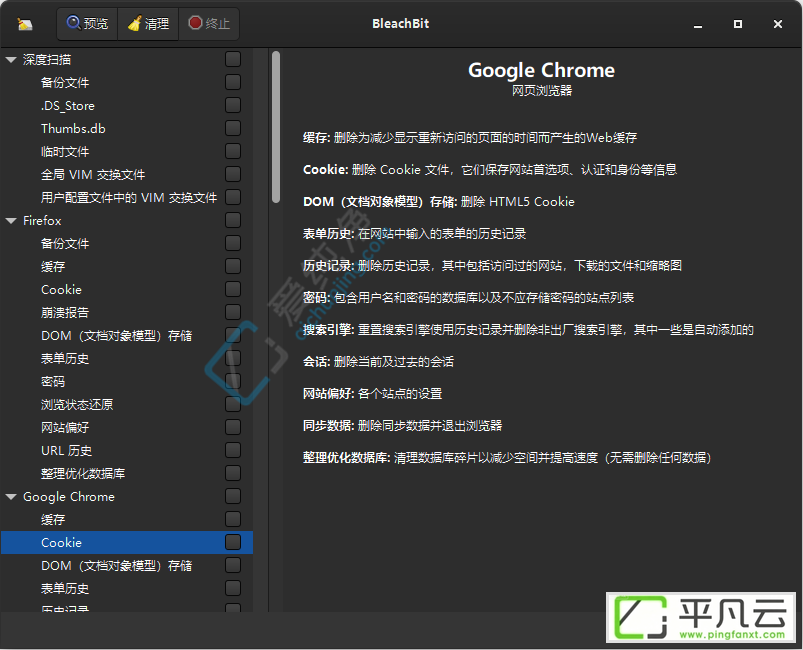Image resolution: width=803 pixels, height=650 pixels.
Task: Tick the URL 历史 checkbox
Action: click(x=233, y=450)
